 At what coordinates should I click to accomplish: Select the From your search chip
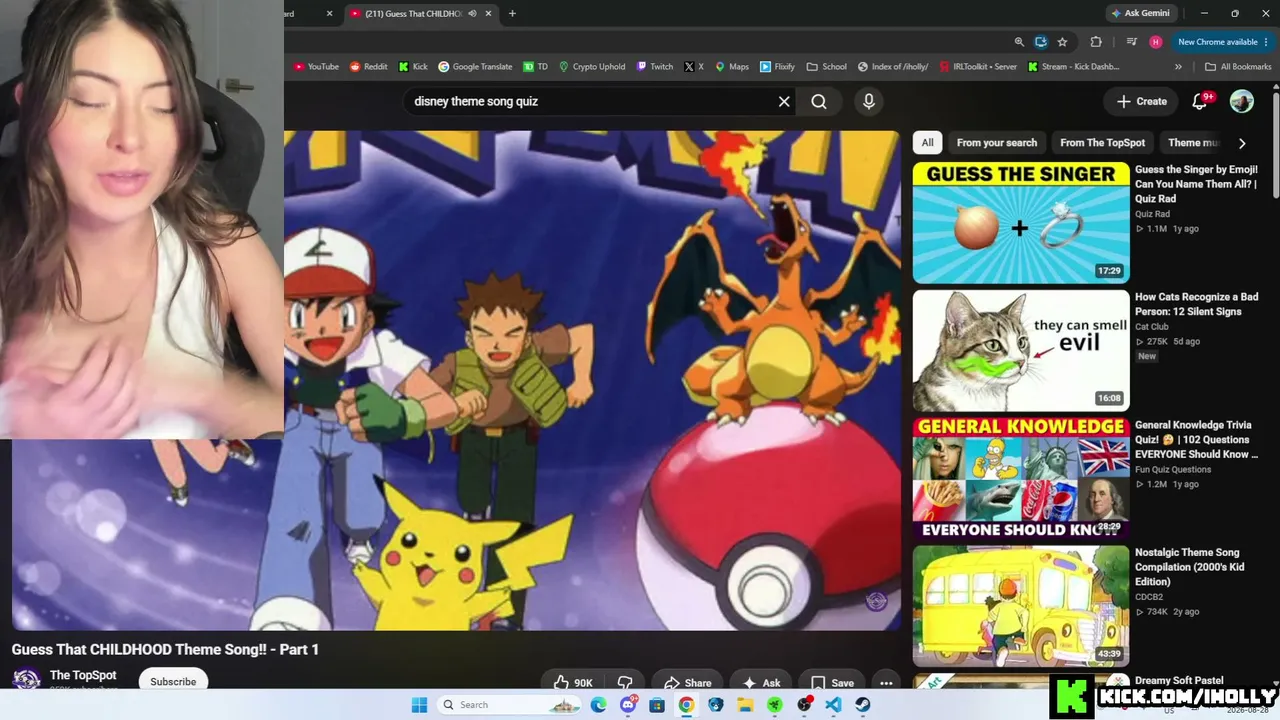(997, 143)
